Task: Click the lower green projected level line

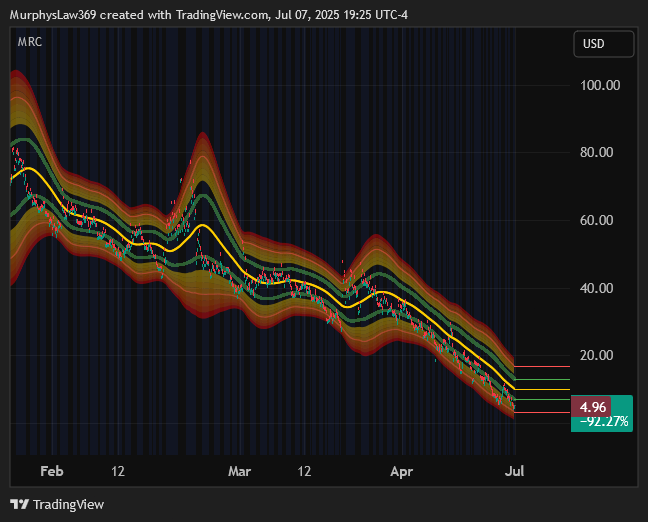Action: (x=542, y=400)
